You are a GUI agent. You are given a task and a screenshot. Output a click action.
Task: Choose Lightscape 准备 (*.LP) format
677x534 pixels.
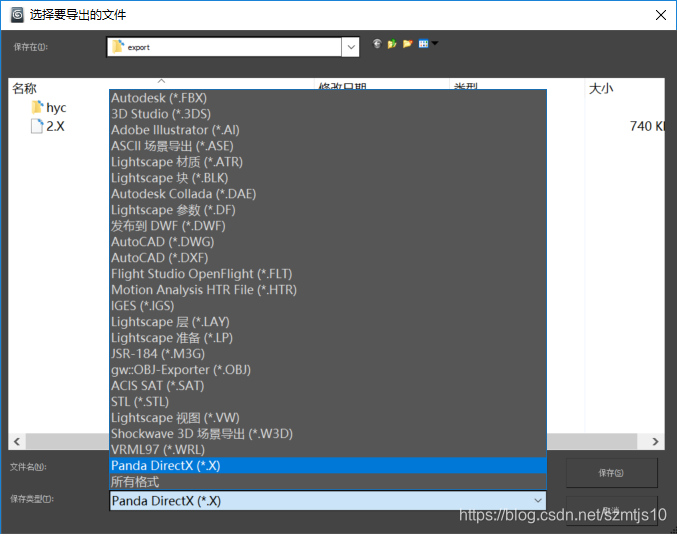point(328,338)
